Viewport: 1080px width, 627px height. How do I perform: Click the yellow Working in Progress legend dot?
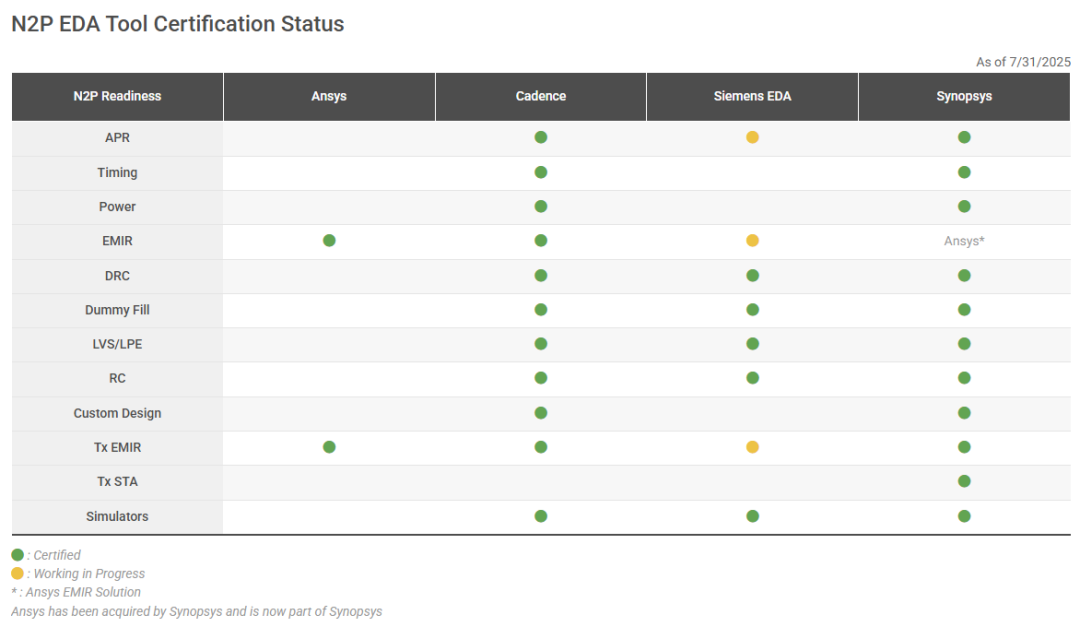click(x=17, y=573)
